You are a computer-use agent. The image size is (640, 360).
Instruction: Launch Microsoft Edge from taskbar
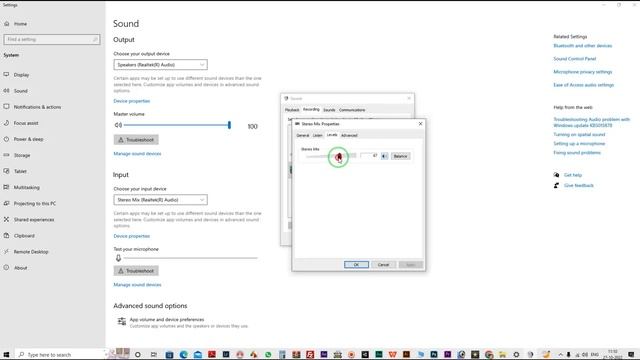[184, 354]
